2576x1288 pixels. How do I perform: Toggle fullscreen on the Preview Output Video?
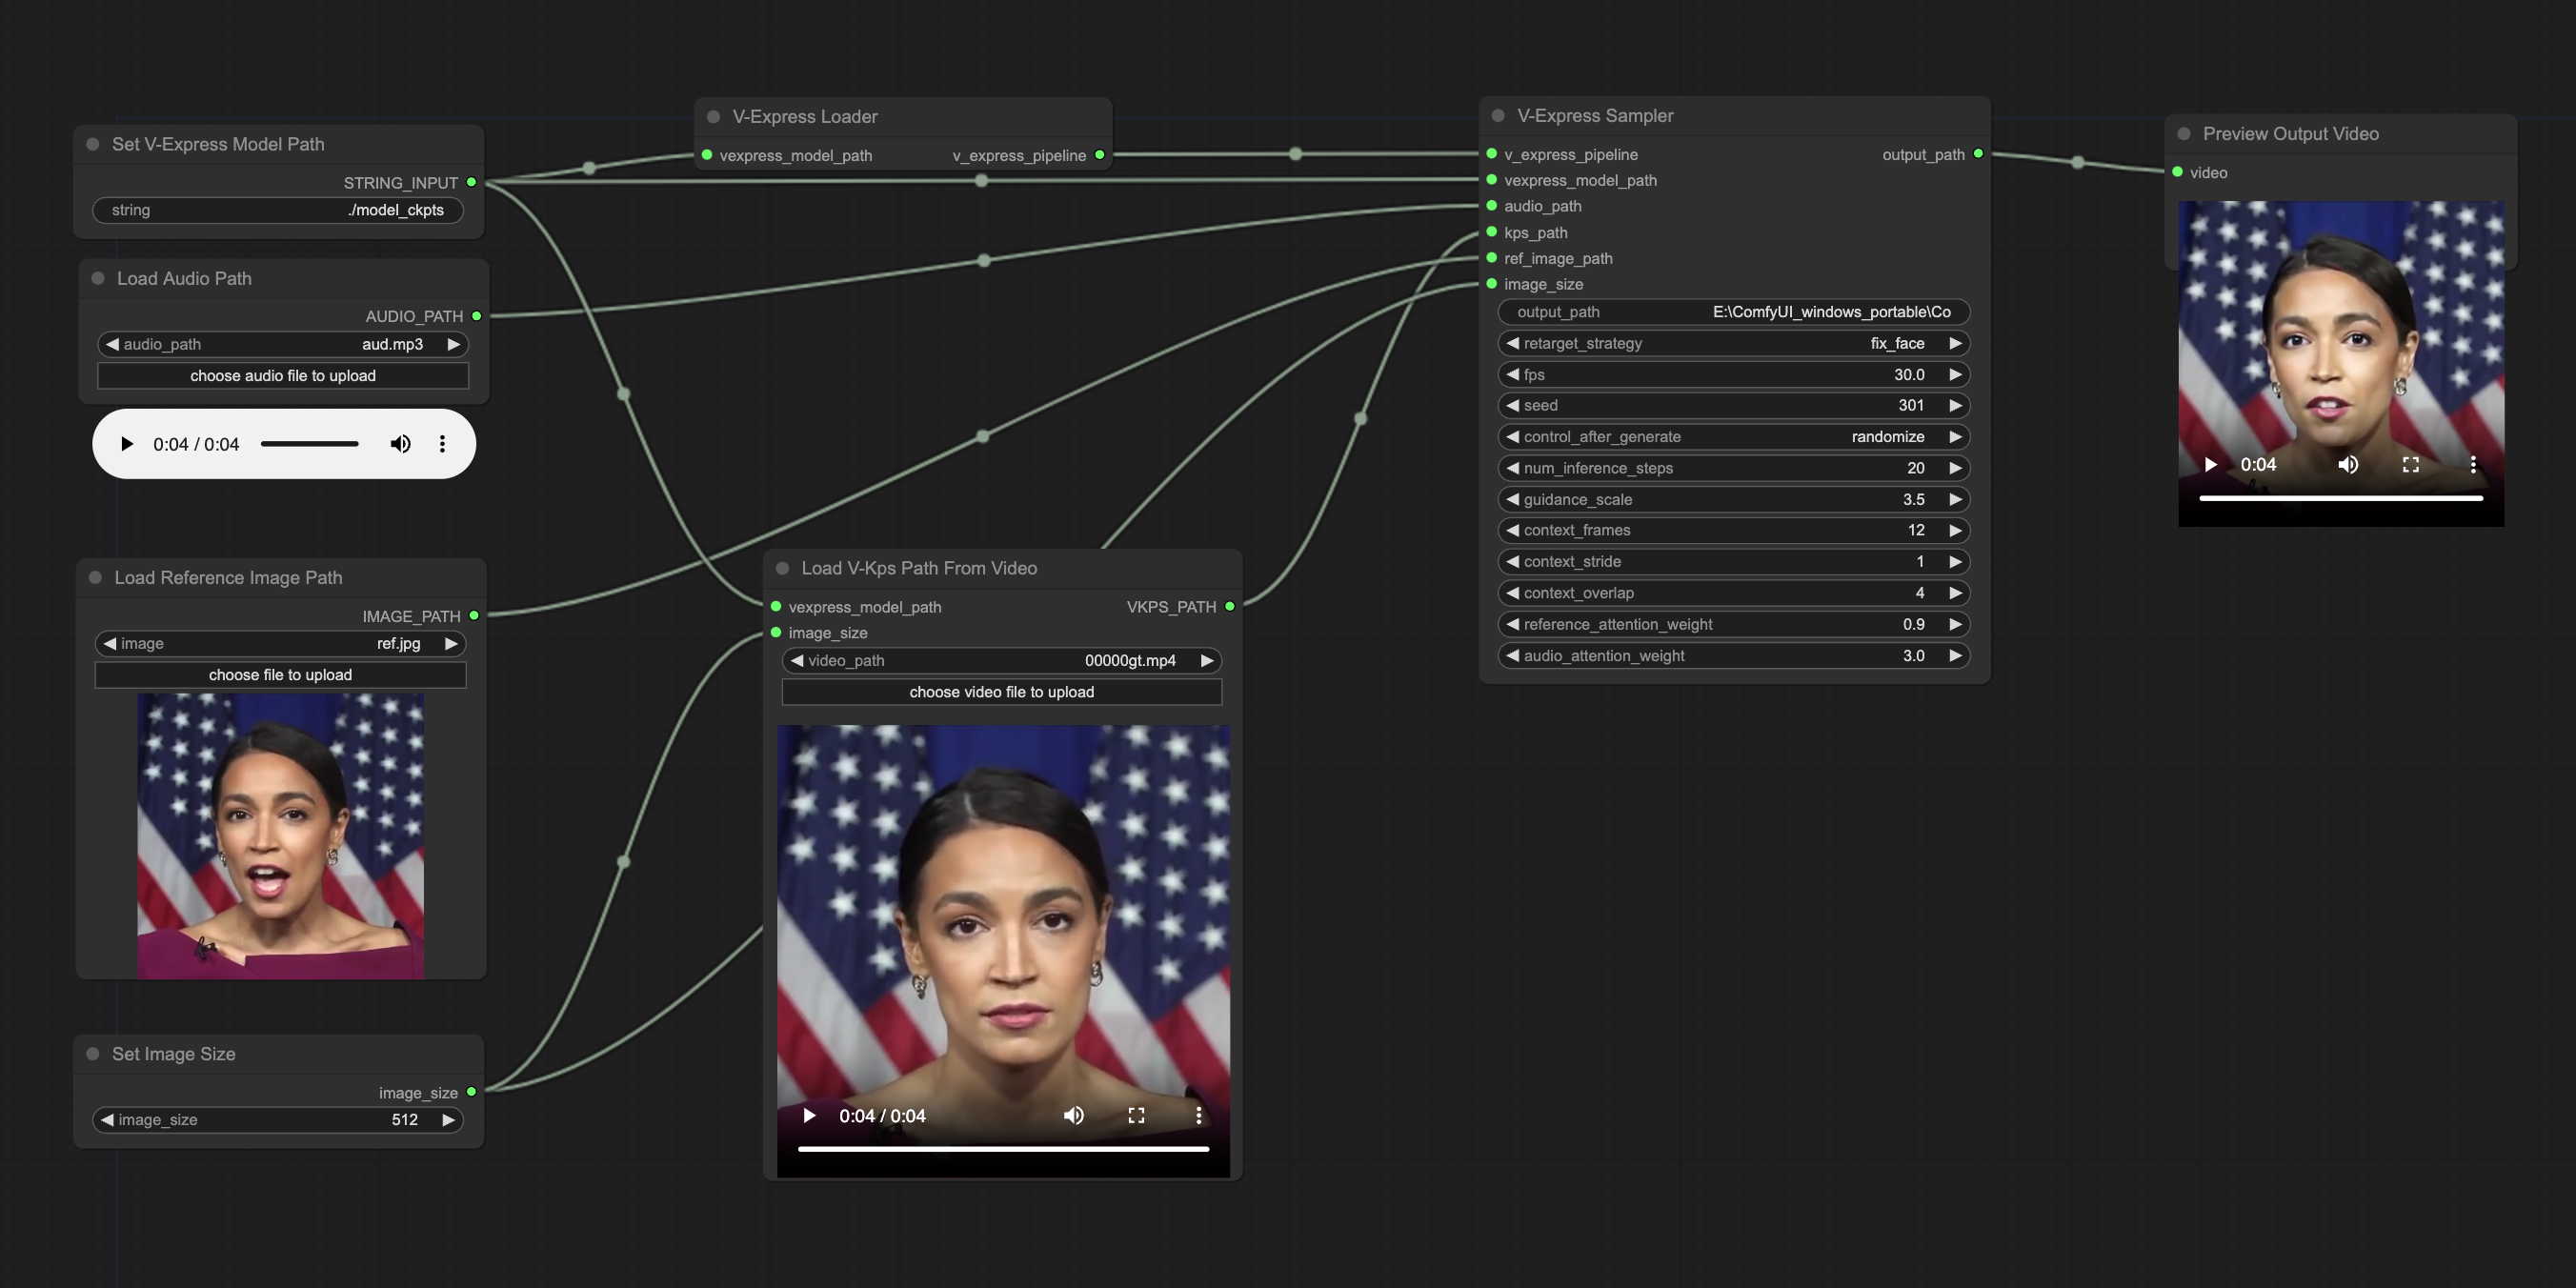(x=2410, y=464)
